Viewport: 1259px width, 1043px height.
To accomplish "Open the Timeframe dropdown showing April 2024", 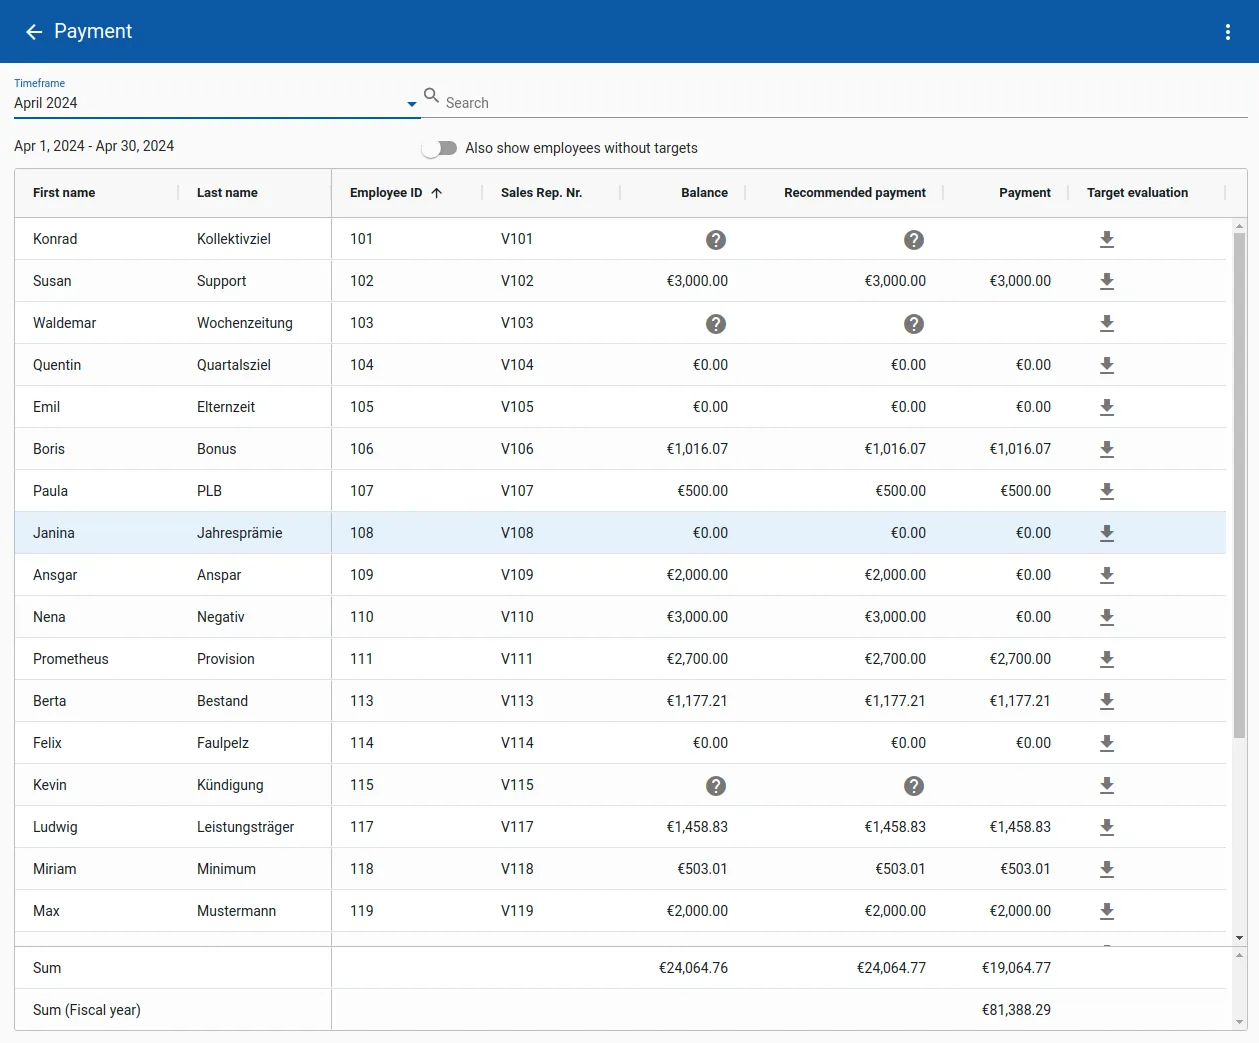I will coord(215,103).
